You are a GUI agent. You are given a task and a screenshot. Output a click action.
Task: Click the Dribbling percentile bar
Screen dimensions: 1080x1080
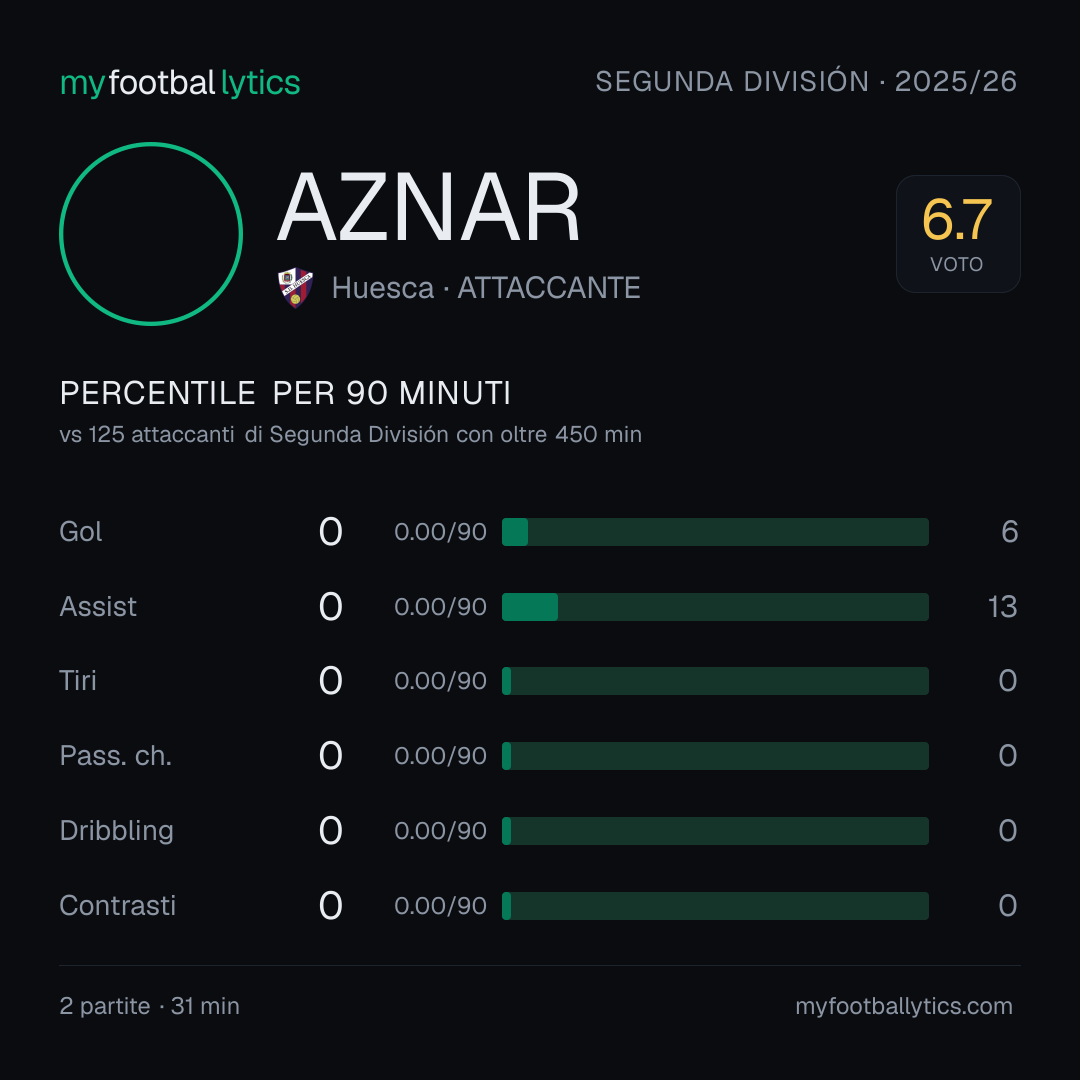[x=715, y=831]
